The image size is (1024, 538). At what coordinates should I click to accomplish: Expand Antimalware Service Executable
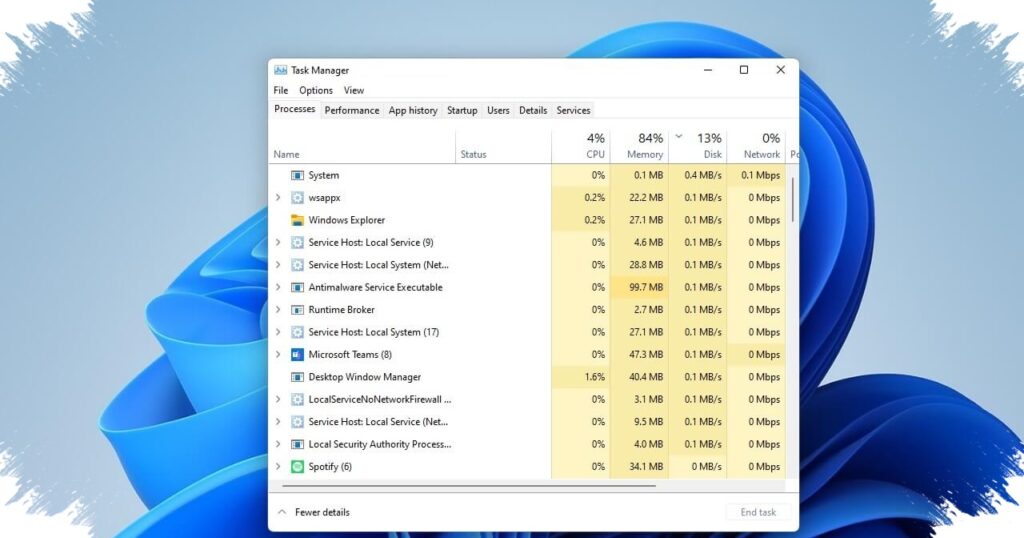278,287
